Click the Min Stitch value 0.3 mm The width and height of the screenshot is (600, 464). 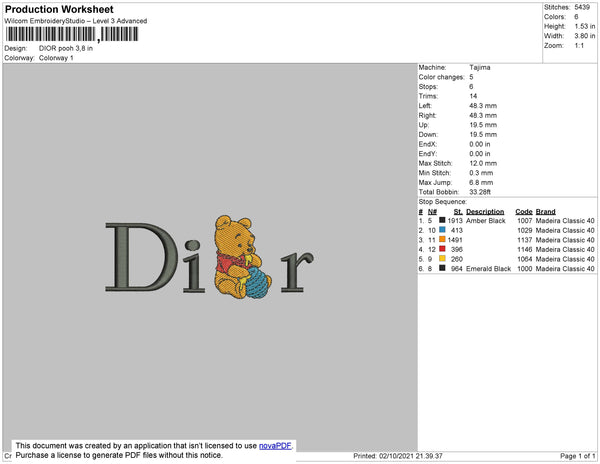[x=481, y=173]
